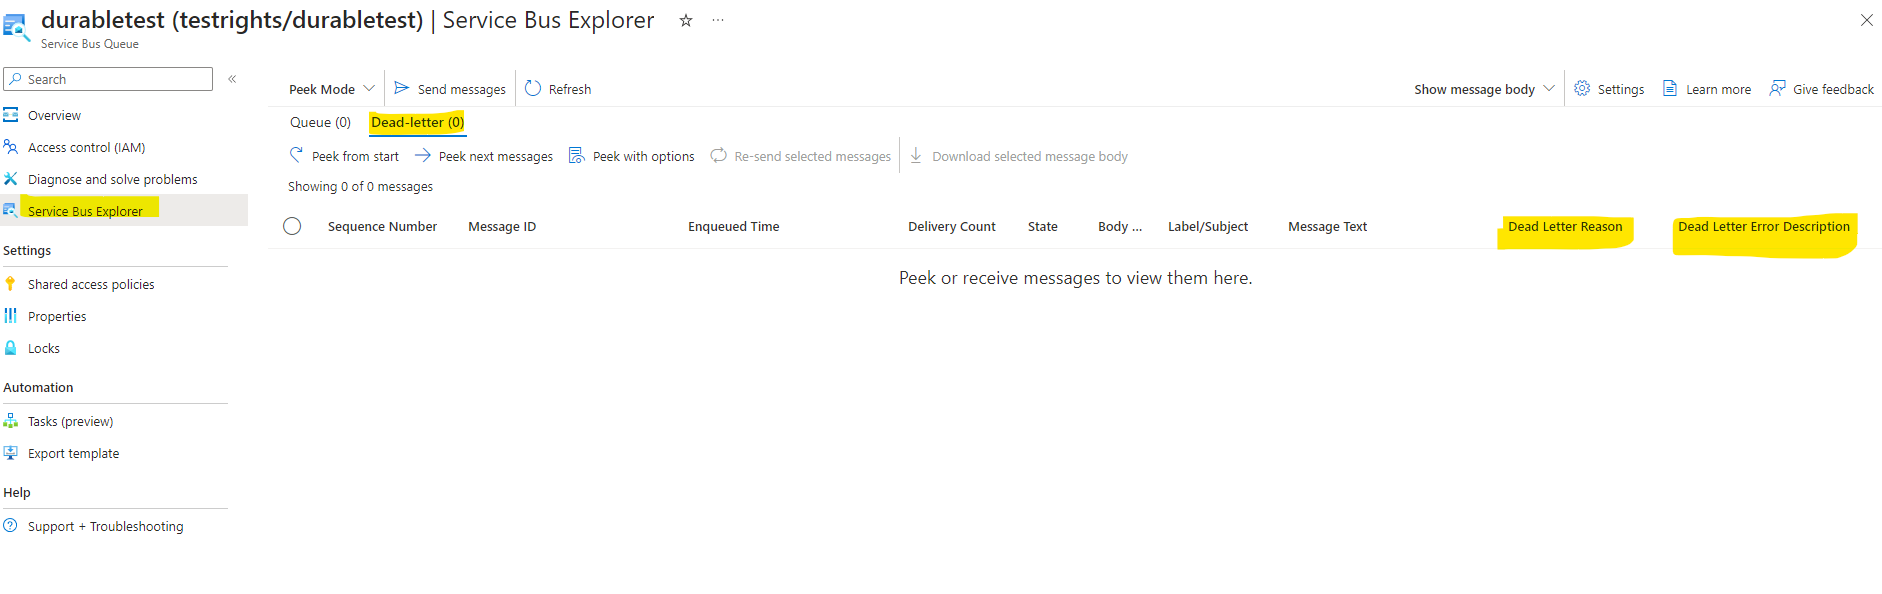Screen dimensions: 1882x594
Task: Click the Peek with options icon
Action: [x=577, y=155]
